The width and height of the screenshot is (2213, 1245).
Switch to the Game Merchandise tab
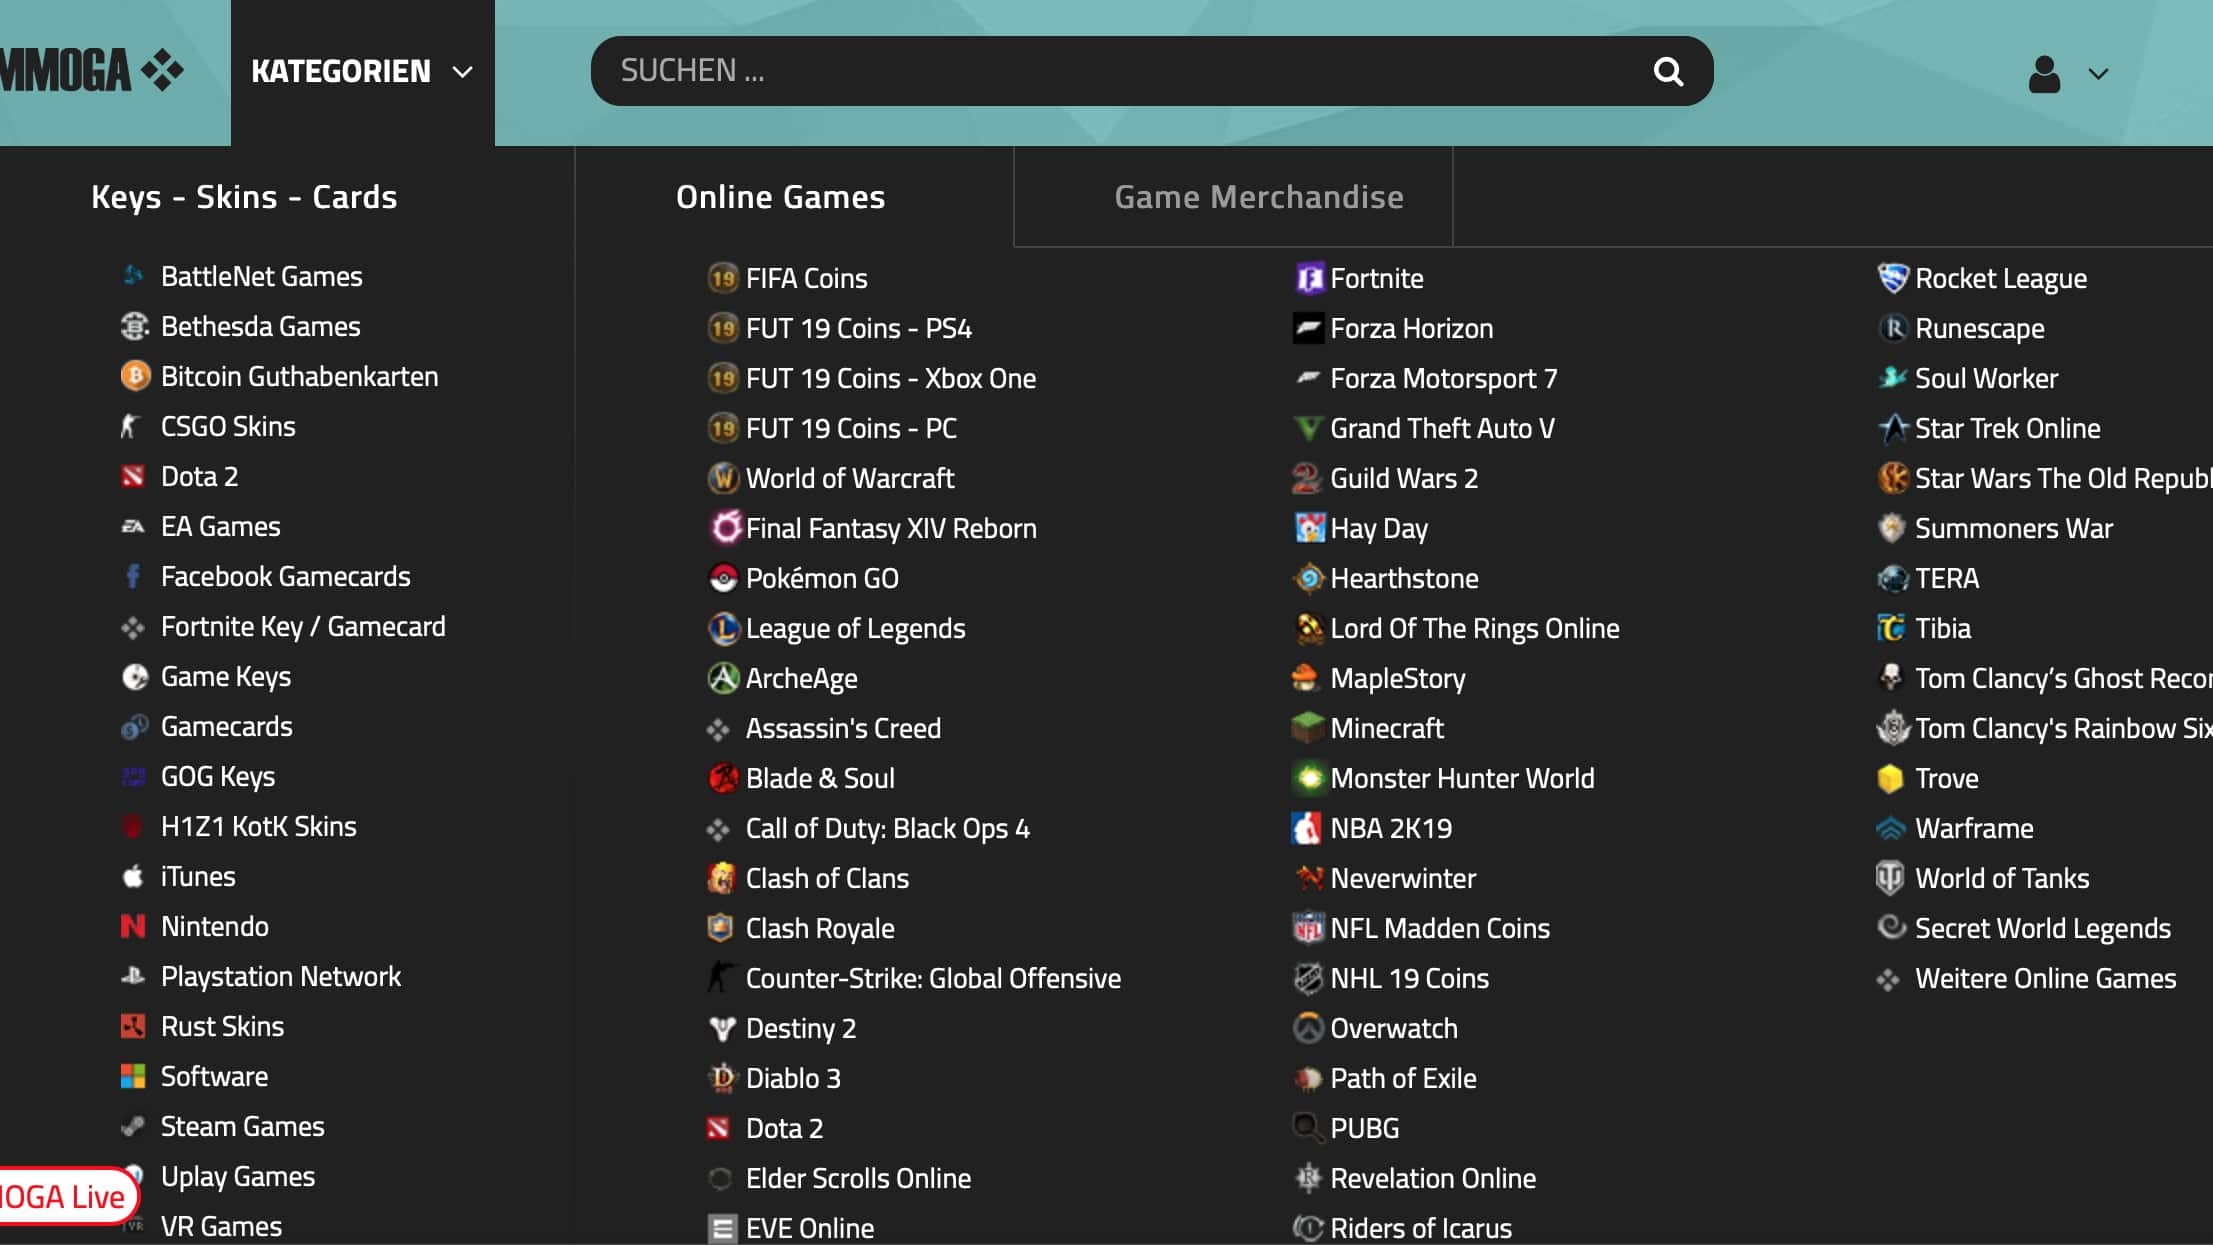coord(1259,197)
